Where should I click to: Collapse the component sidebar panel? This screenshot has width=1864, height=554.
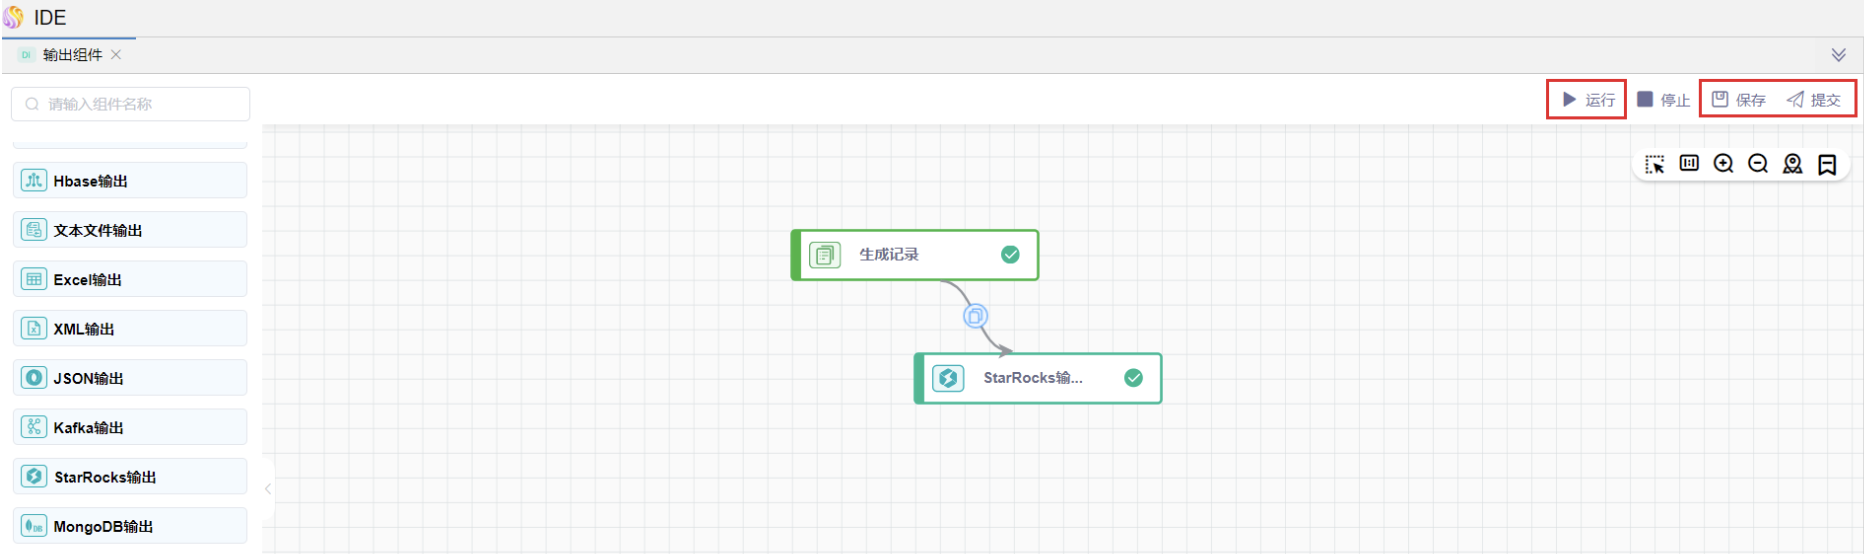268,489
